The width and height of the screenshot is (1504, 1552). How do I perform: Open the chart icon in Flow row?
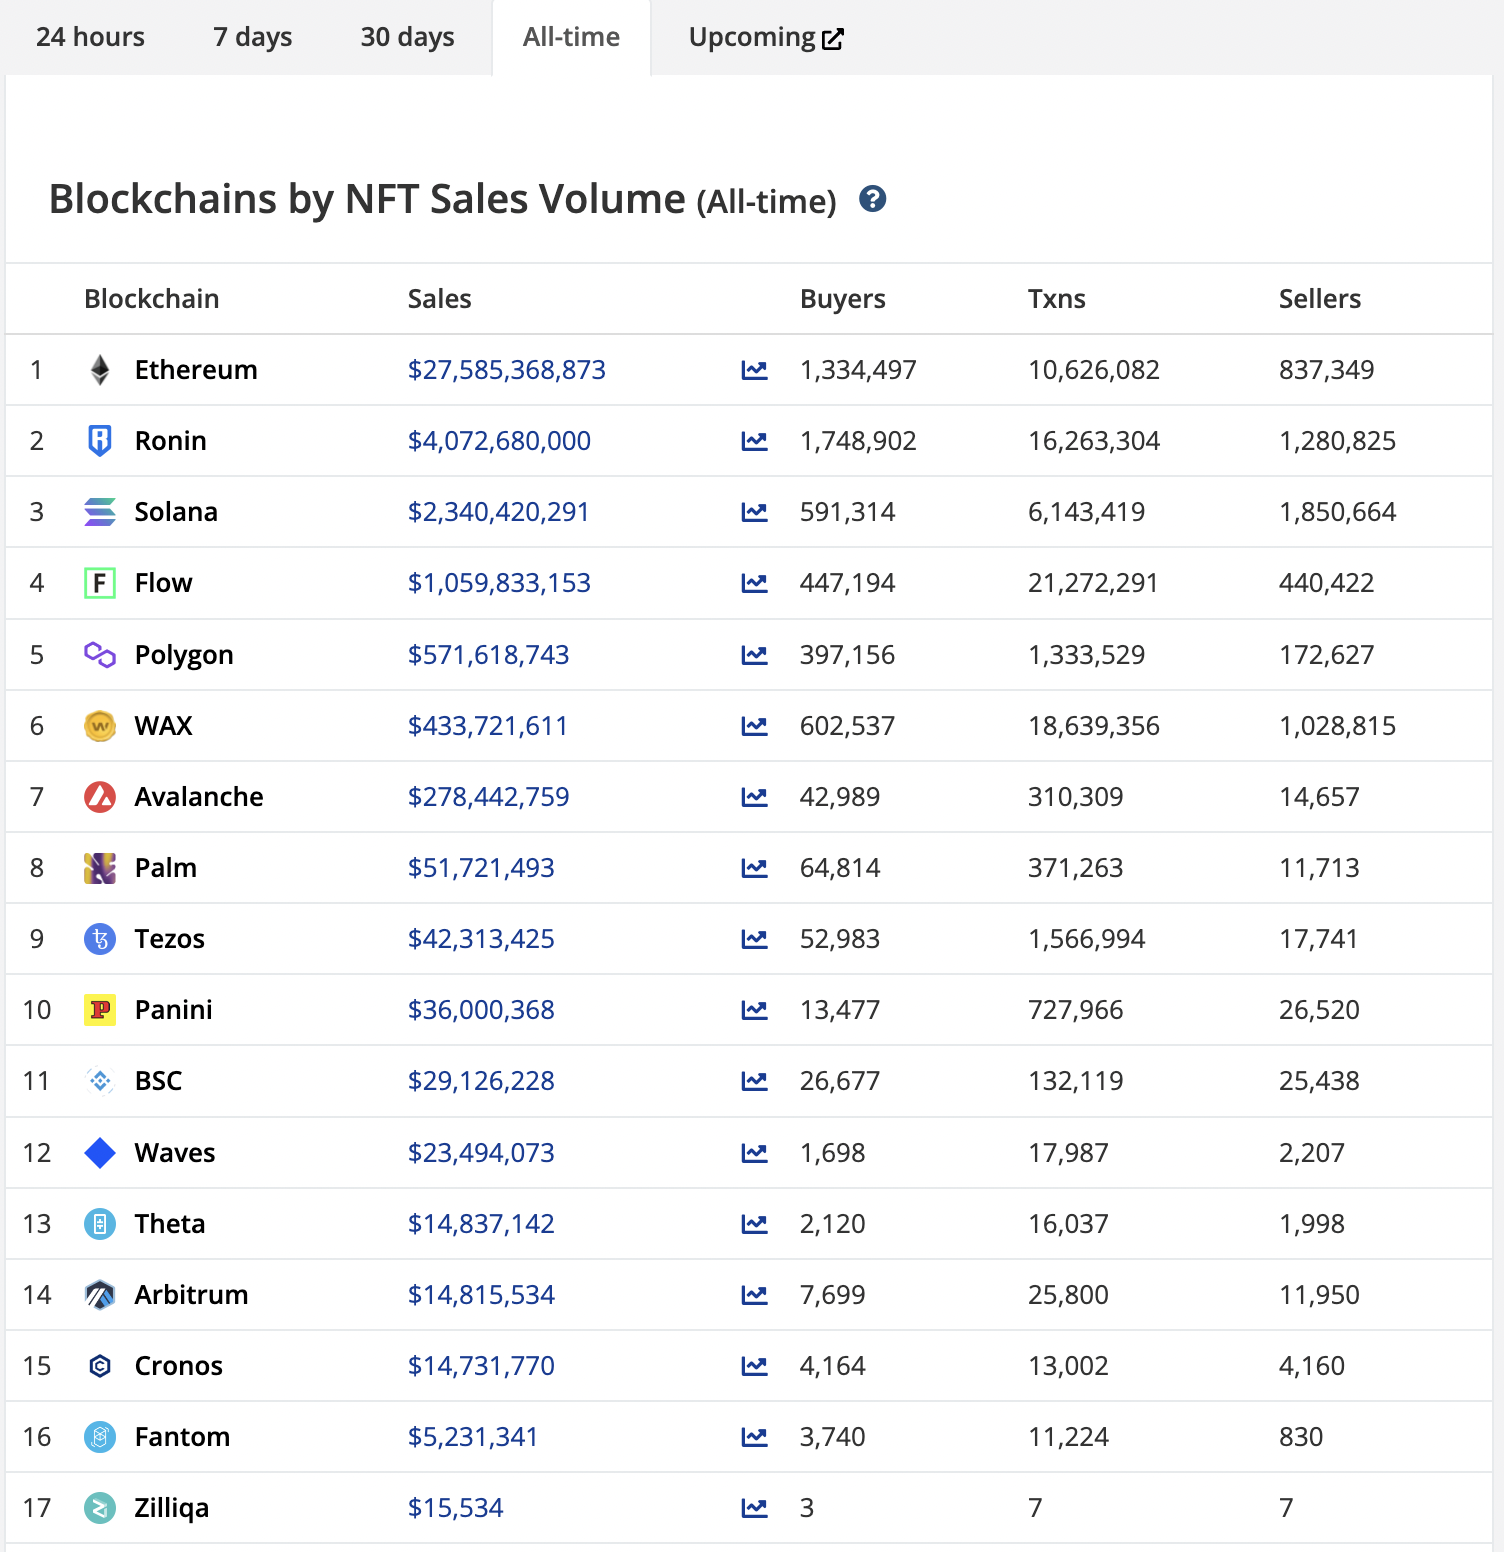[x=754, y=583]
